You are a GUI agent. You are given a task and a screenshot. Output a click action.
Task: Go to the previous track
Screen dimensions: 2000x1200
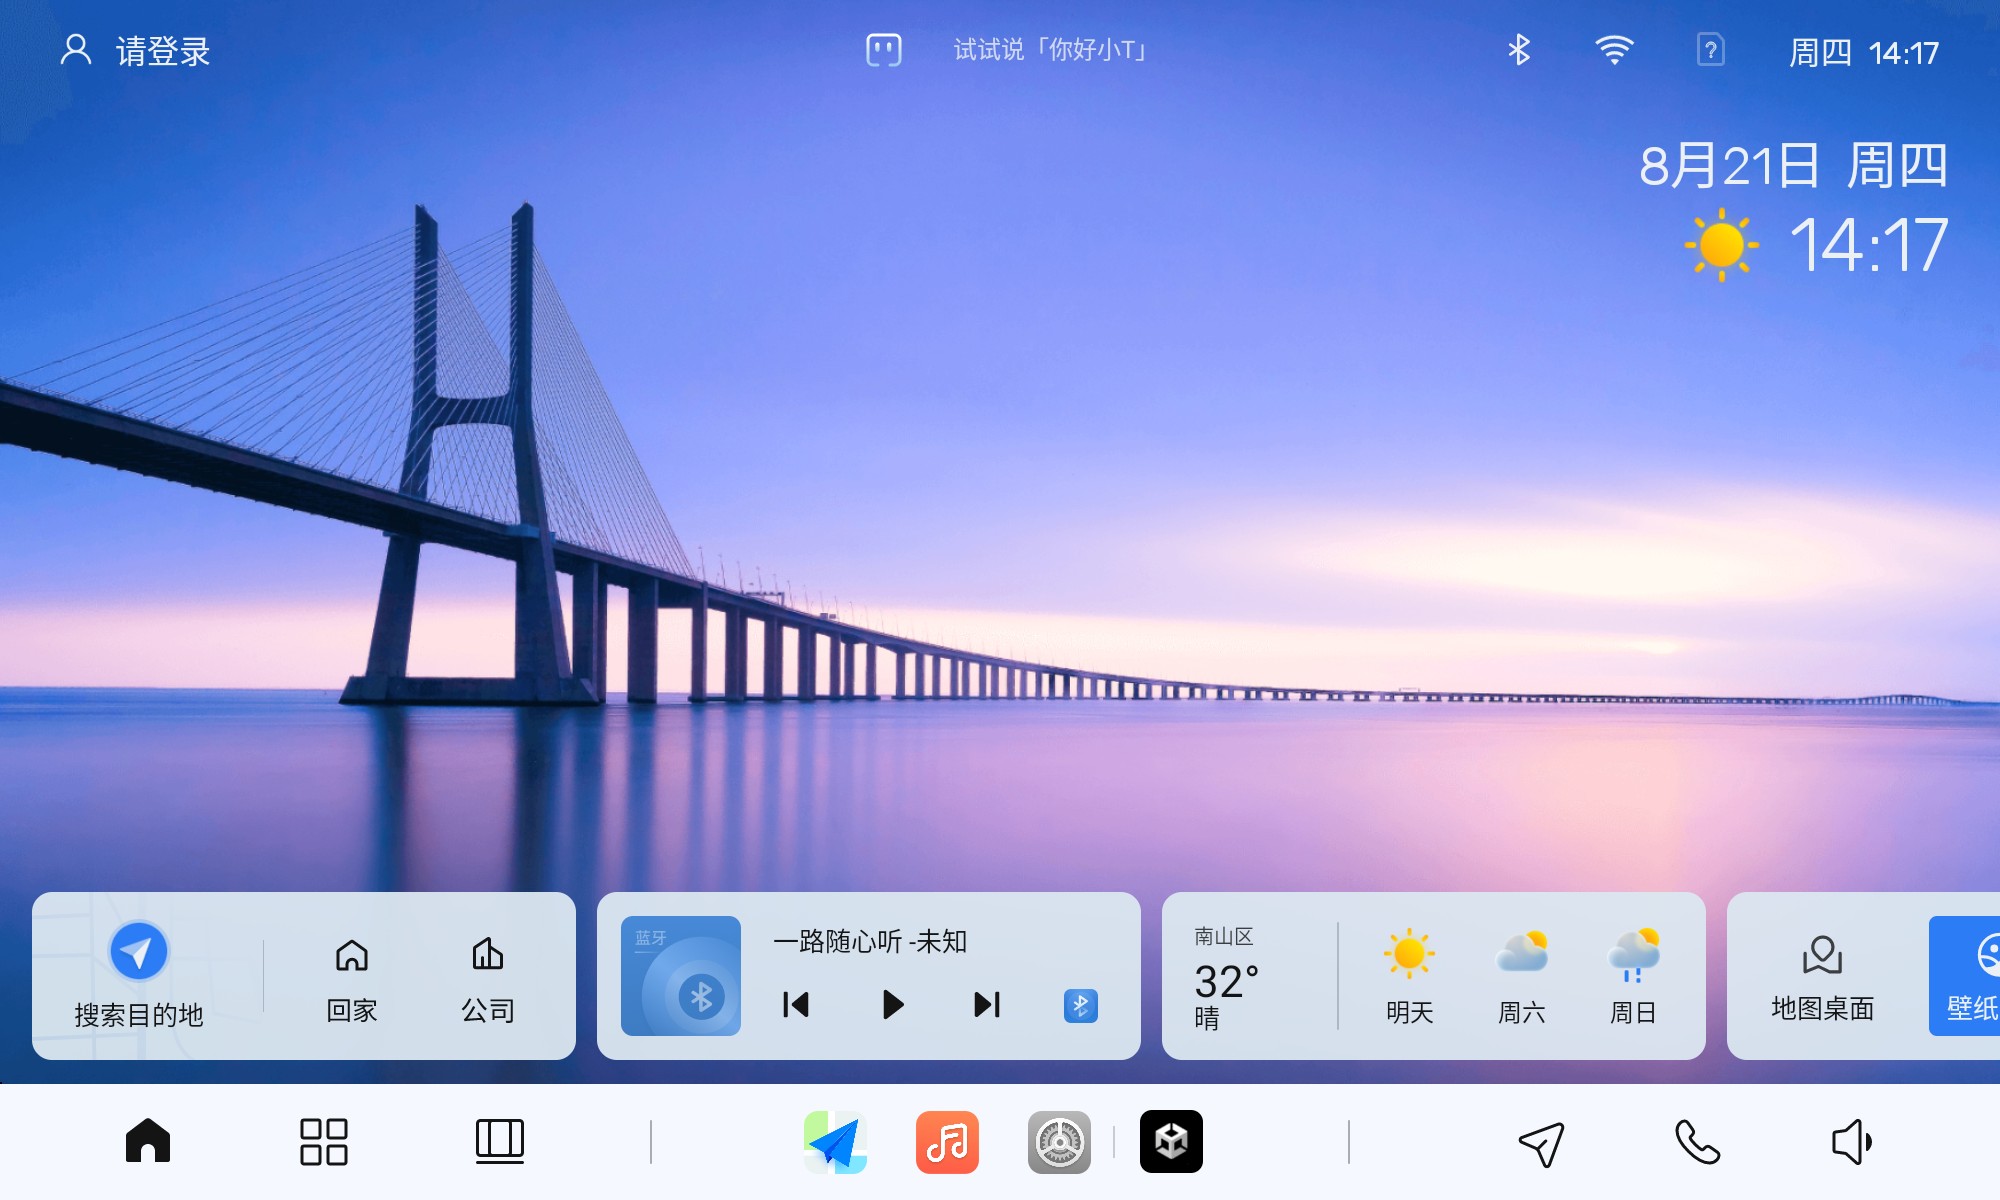[796, 1004]
